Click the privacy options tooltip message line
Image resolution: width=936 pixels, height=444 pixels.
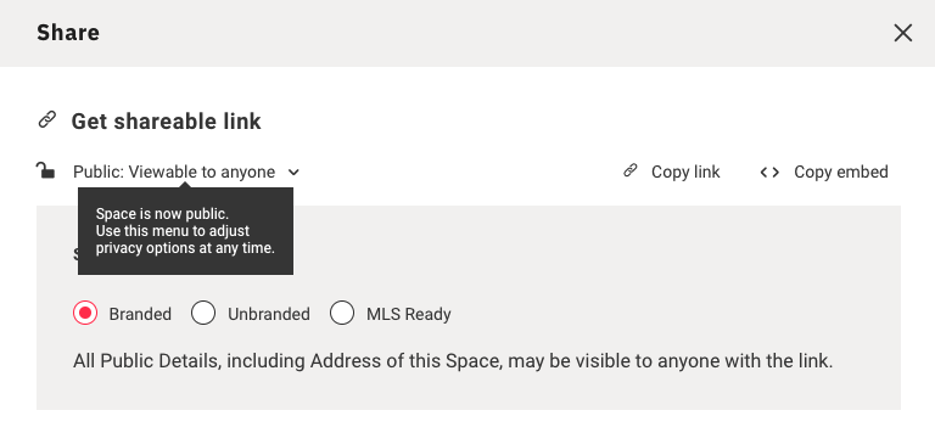point(185,248)
